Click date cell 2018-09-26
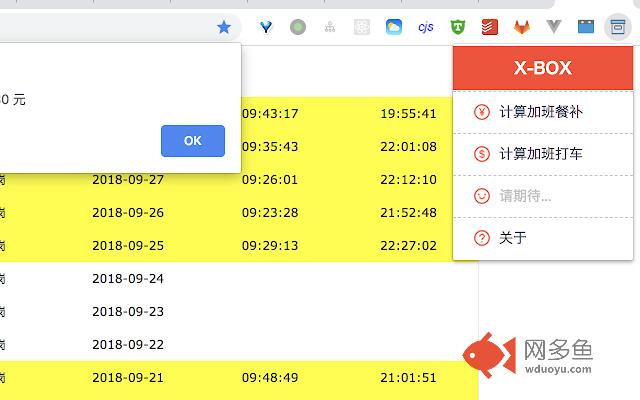640x400 pixels. 128,213
